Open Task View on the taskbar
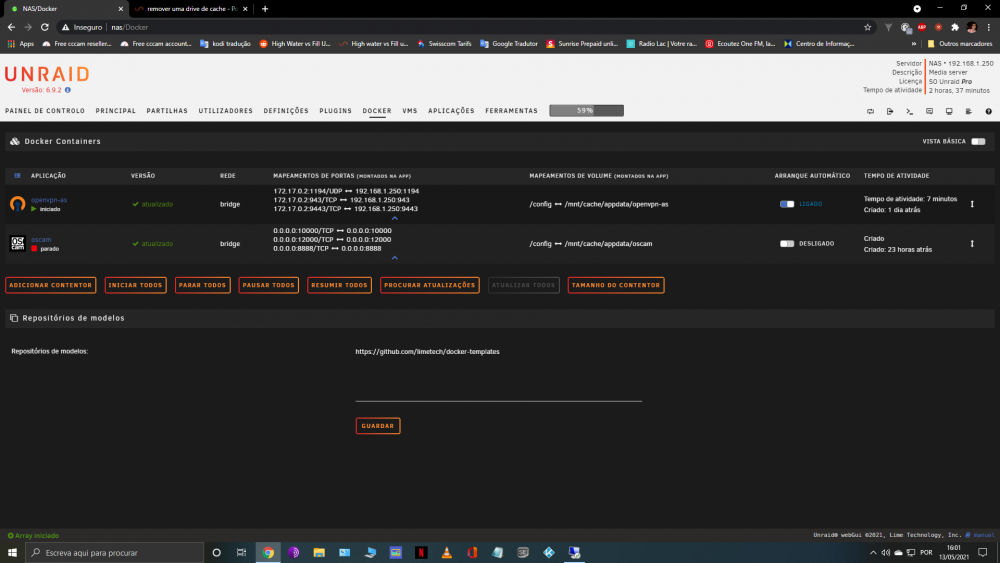 (x=241, y=553)
